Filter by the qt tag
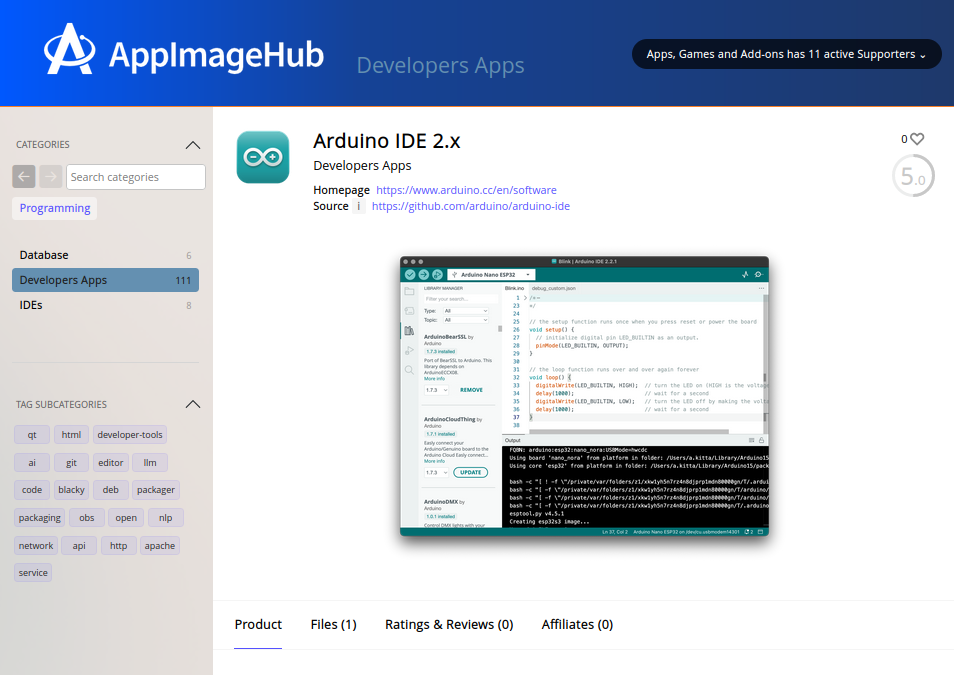Image resolution: width=954 pixels, height=675 pixels. (x=32, y=435)
